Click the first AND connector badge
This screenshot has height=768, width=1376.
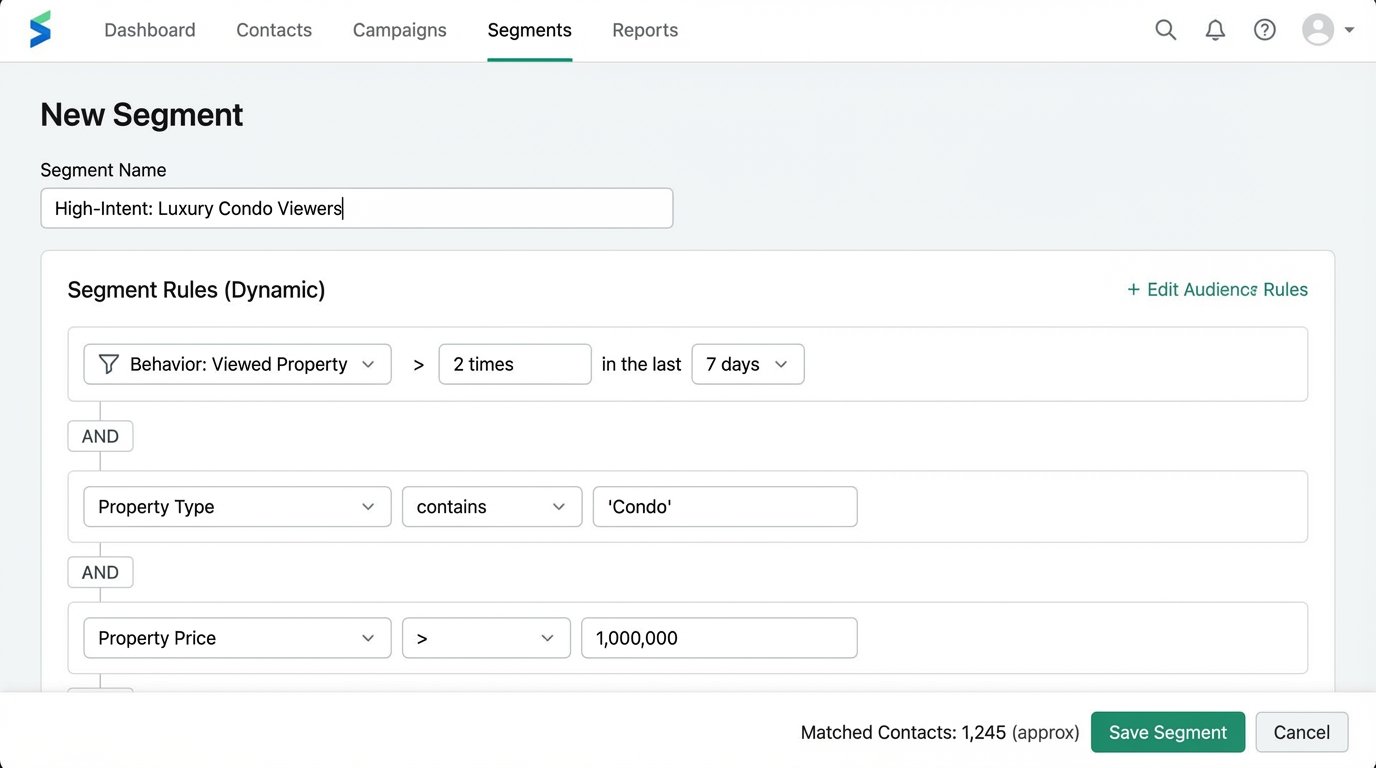100,436
